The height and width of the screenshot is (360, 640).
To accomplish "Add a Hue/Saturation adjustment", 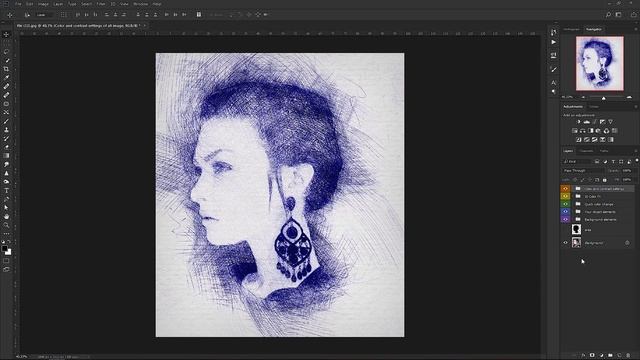I will (575, 131).
